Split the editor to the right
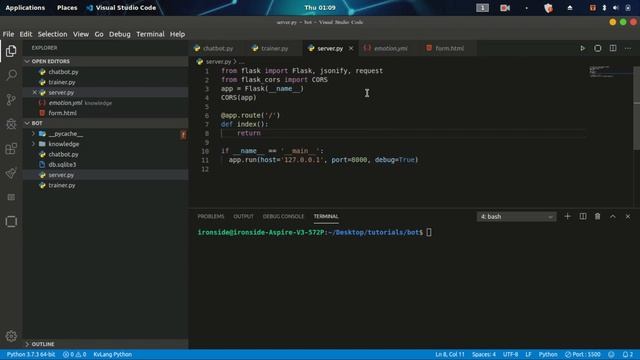 tap(613, 48)
